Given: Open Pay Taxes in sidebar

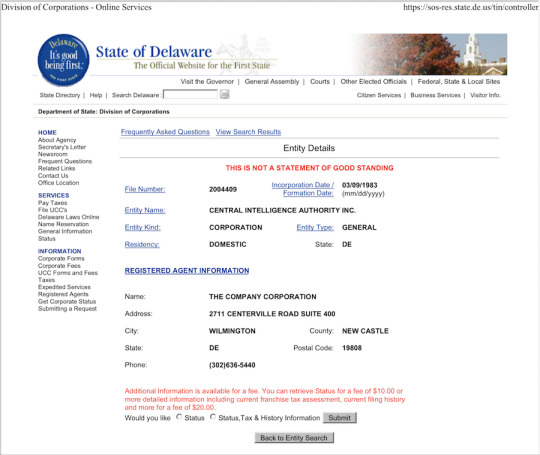Looking at the screenshot, I should coord(52,203).
